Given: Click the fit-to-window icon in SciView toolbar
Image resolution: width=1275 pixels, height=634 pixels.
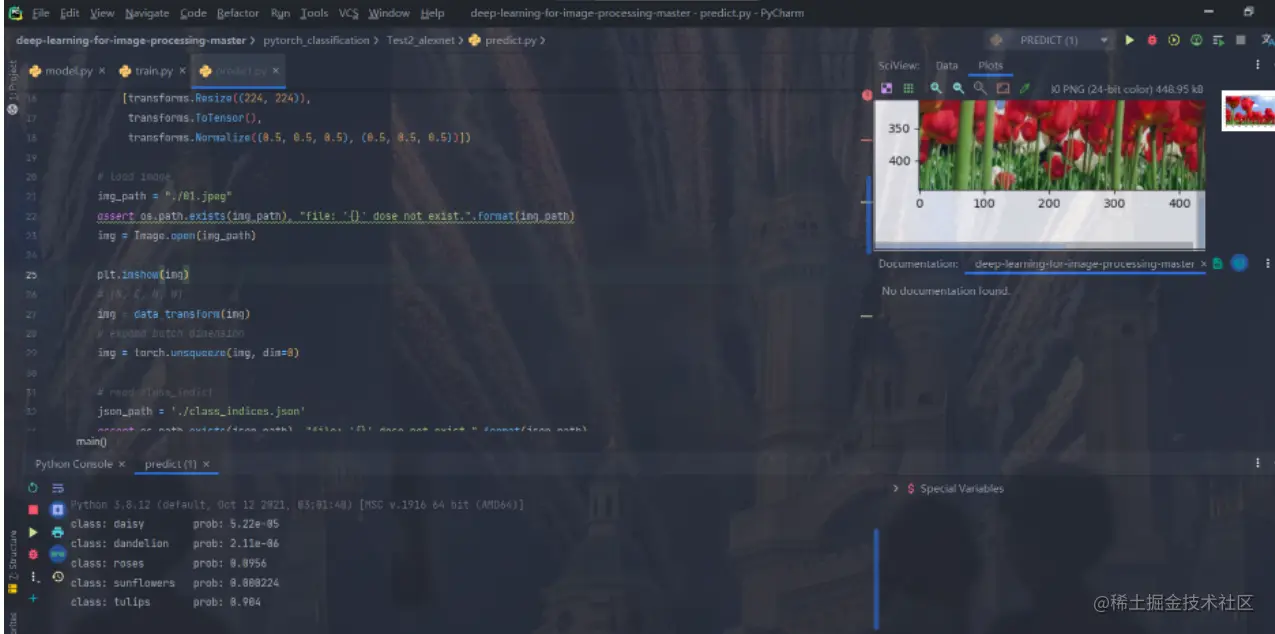Looking at the screenshot, I should tap(1003, 89).
